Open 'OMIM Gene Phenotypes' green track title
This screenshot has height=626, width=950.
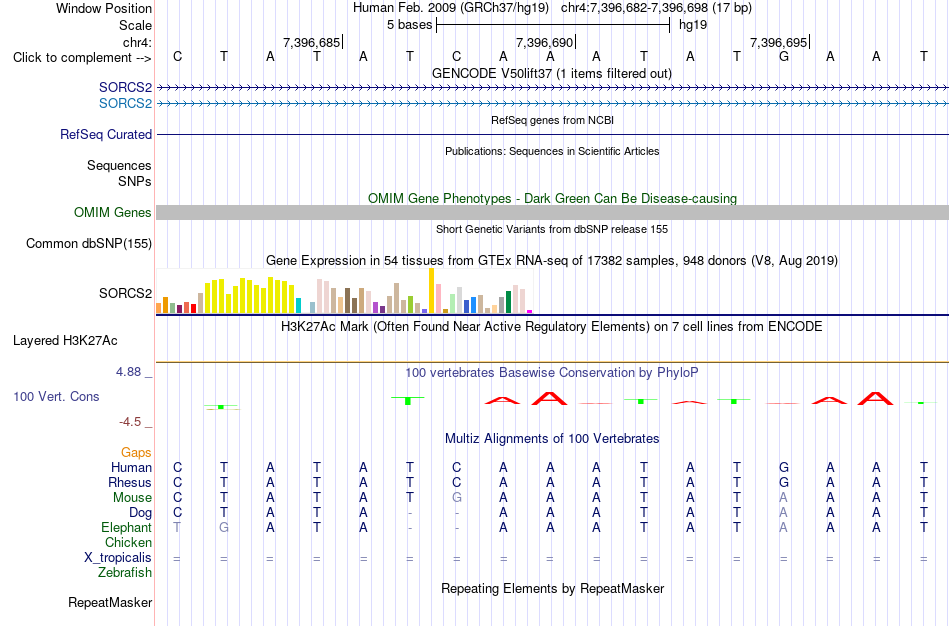point(552,199)
